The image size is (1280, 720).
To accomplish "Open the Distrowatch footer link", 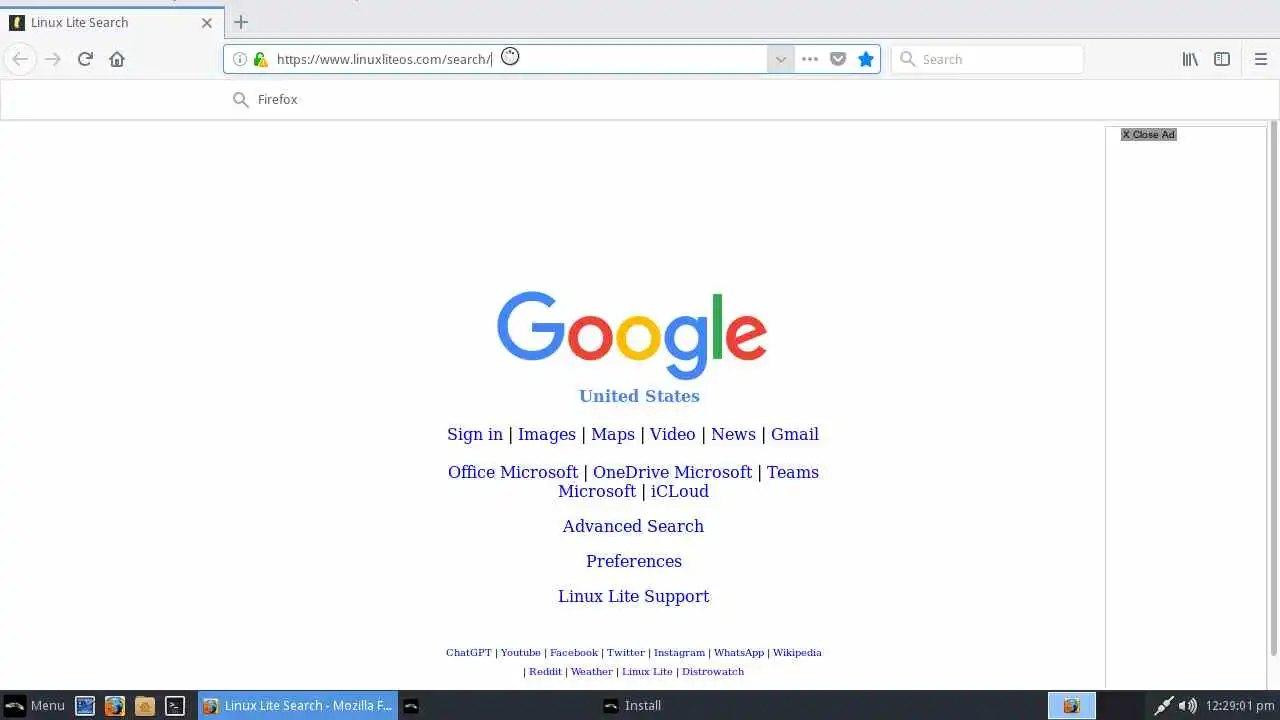I will point(713,671).
